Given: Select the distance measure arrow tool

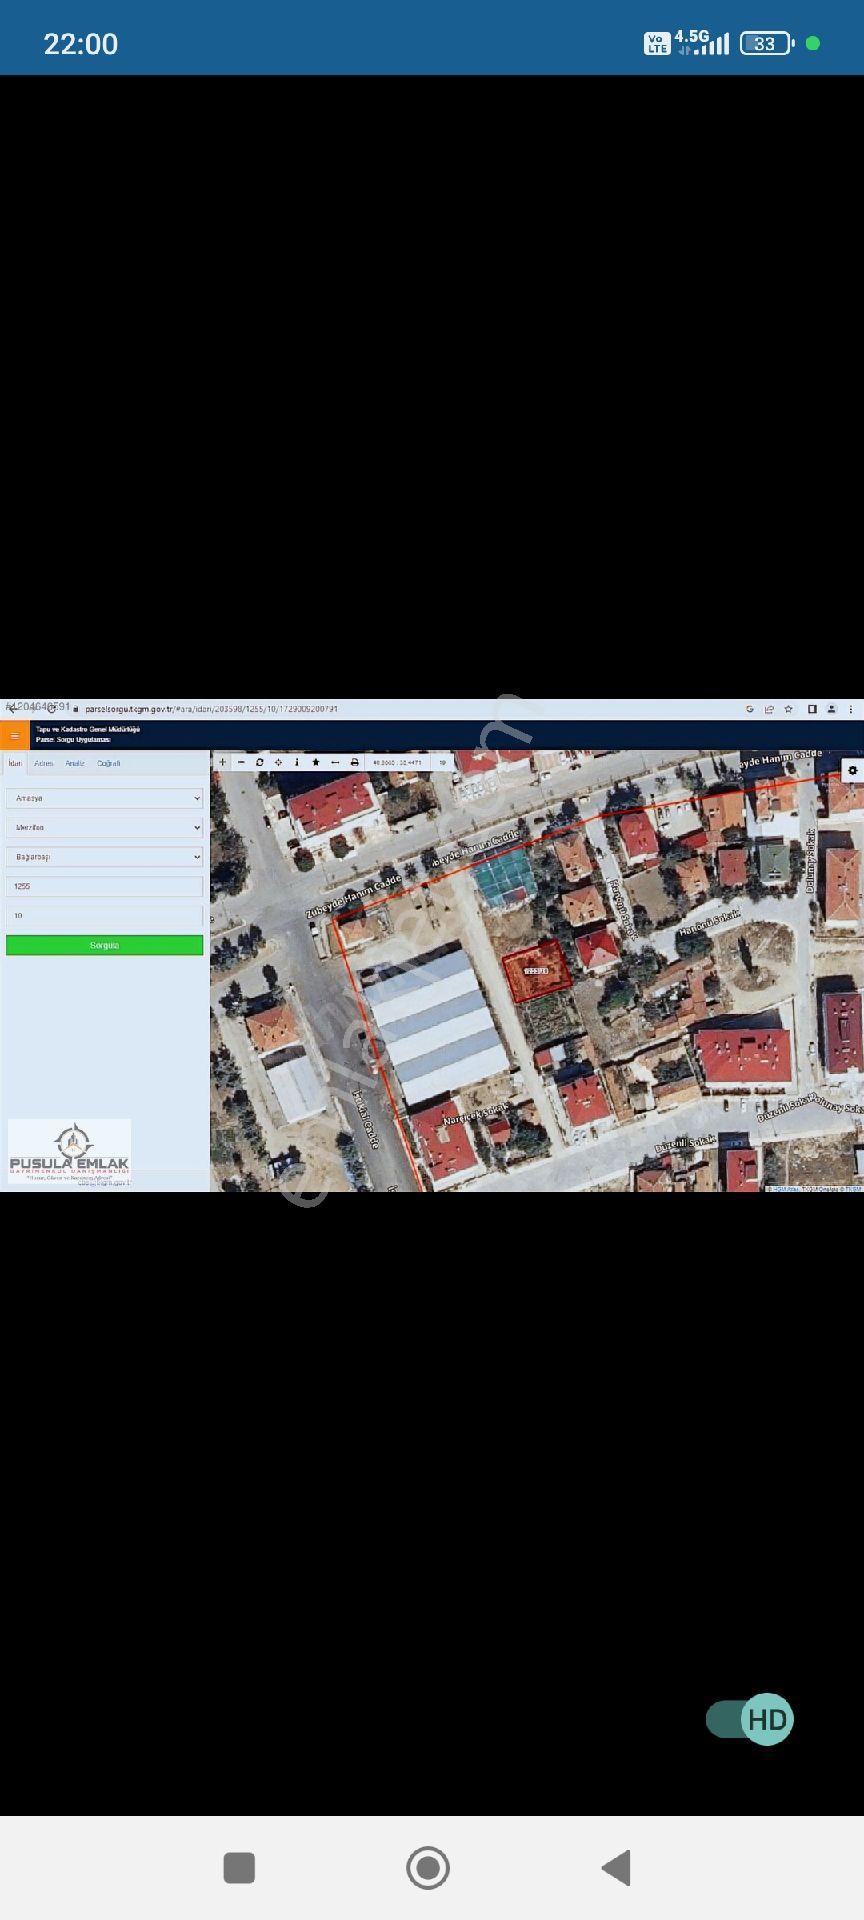Looking at the screenshot, I should tap(335, 762).
